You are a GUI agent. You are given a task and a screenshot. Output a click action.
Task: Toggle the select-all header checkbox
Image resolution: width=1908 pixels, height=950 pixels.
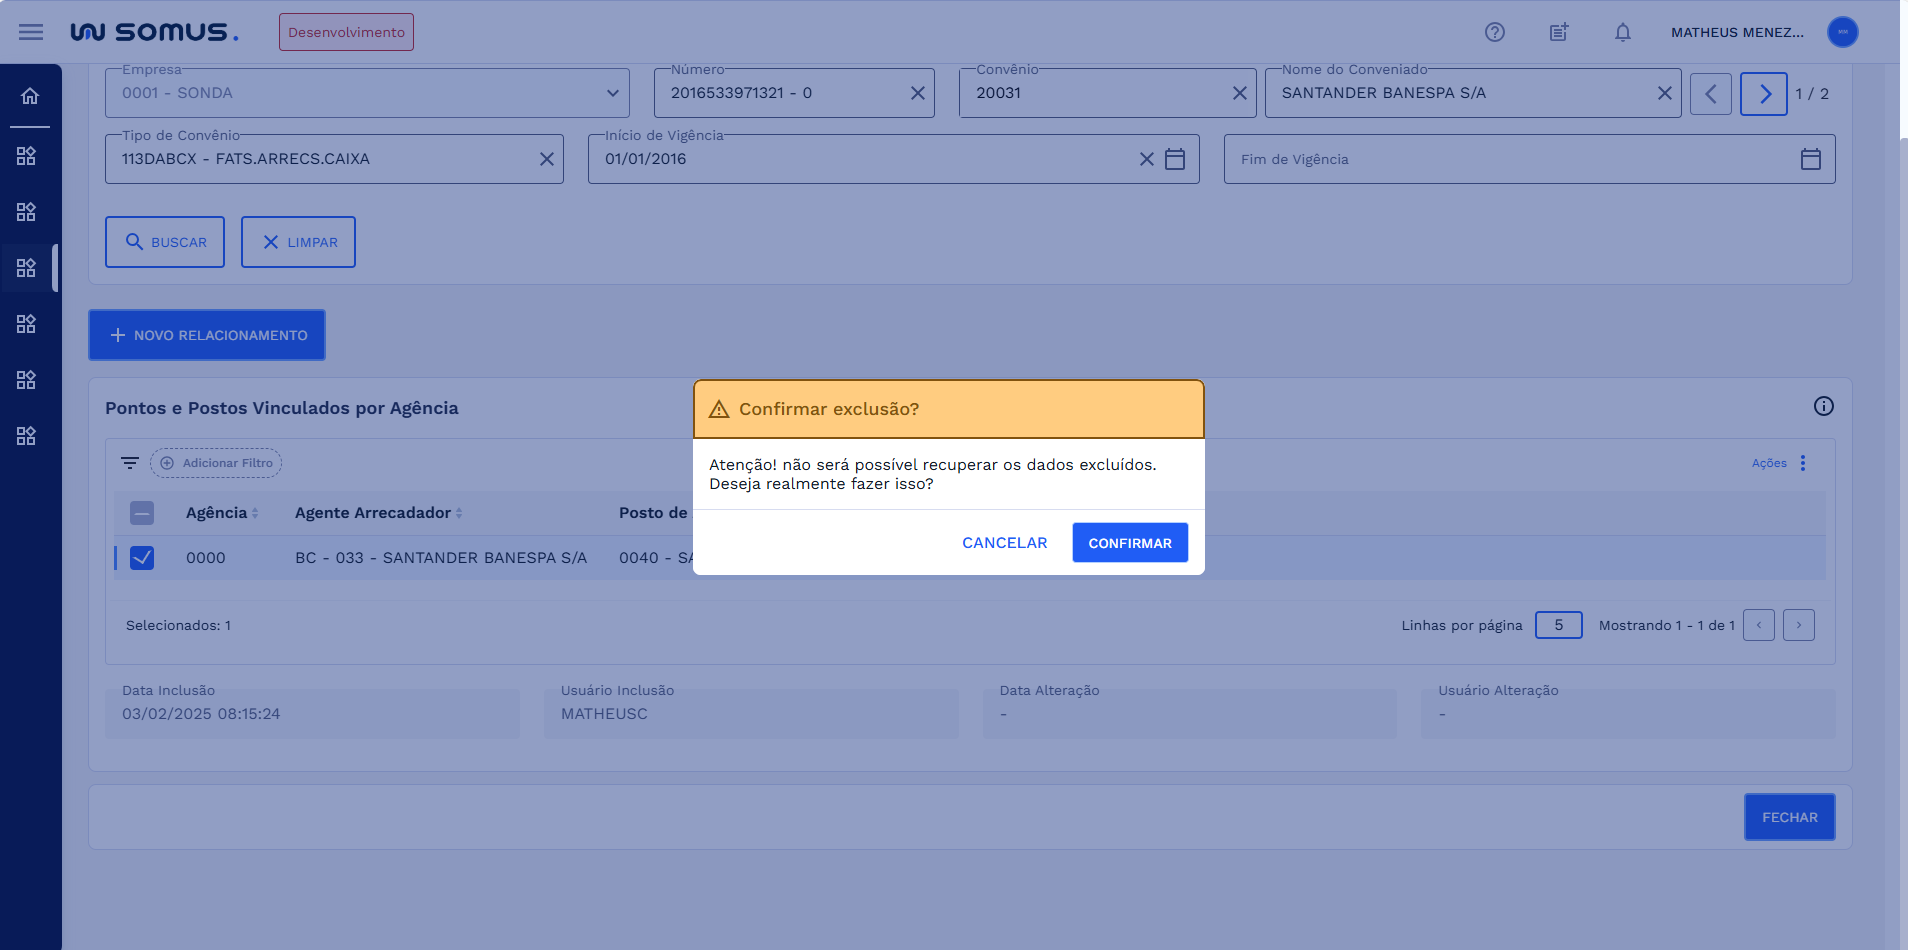(x=142, y=513)
